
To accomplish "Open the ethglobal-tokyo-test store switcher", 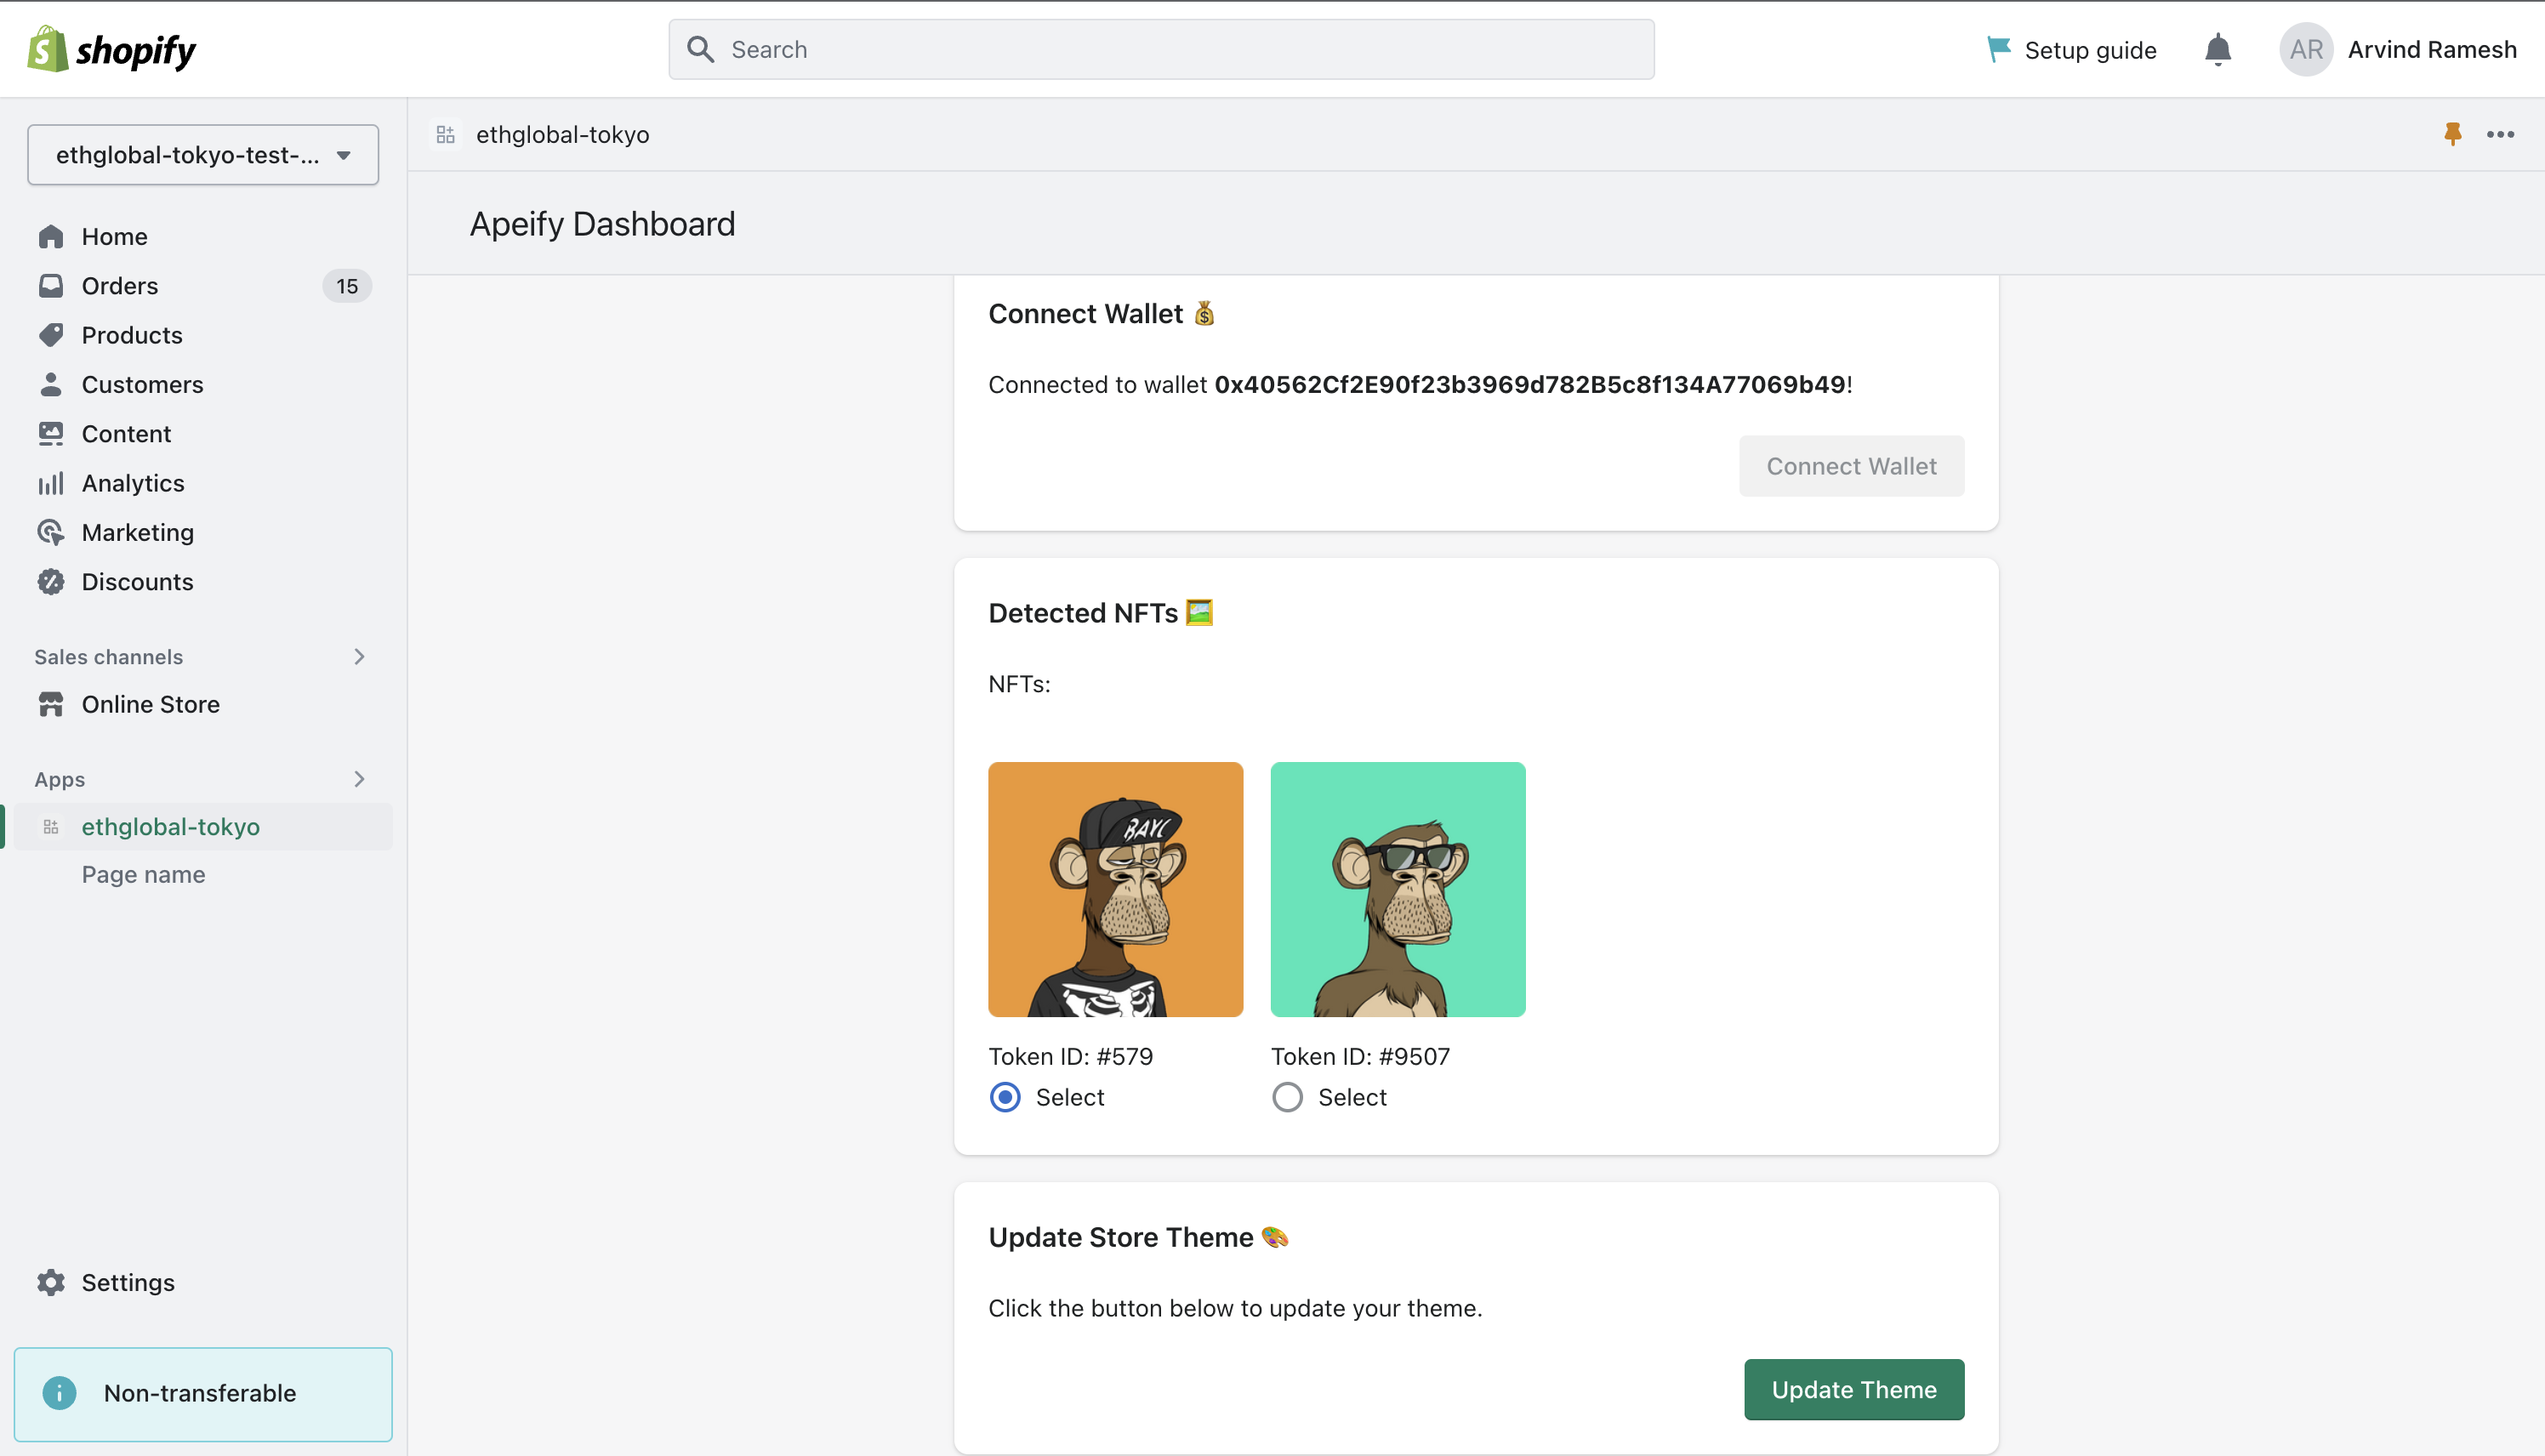I will point(203,154).
